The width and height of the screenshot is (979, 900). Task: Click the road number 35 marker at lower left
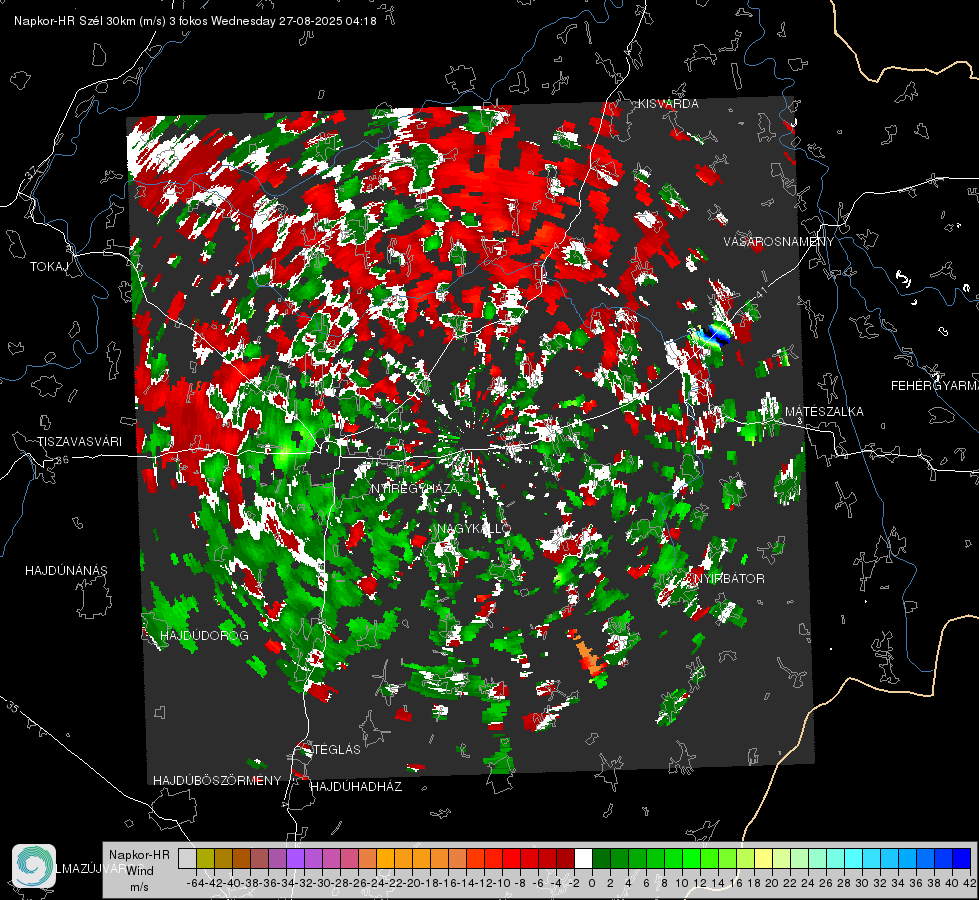pos(13,707)
